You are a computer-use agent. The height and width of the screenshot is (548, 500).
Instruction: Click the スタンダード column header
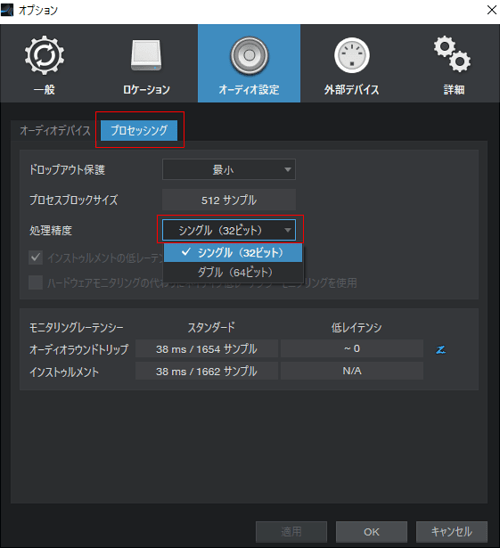point(211,327)
